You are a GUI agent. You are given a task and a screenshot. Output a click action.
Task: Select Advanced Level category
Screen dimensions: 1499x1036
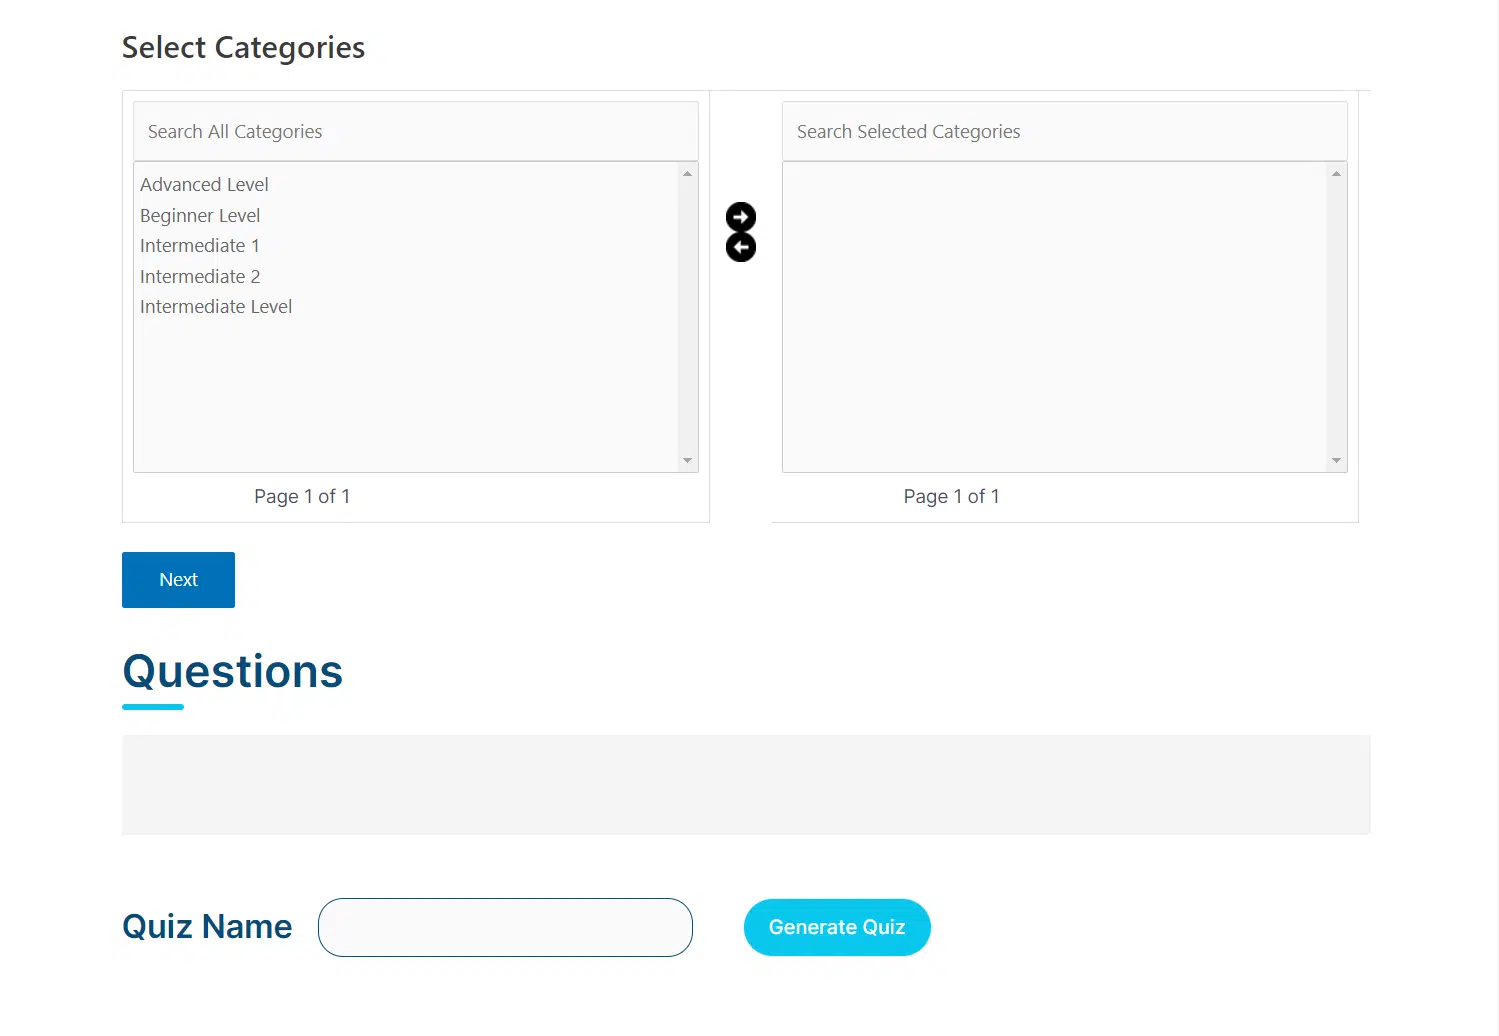204,185
